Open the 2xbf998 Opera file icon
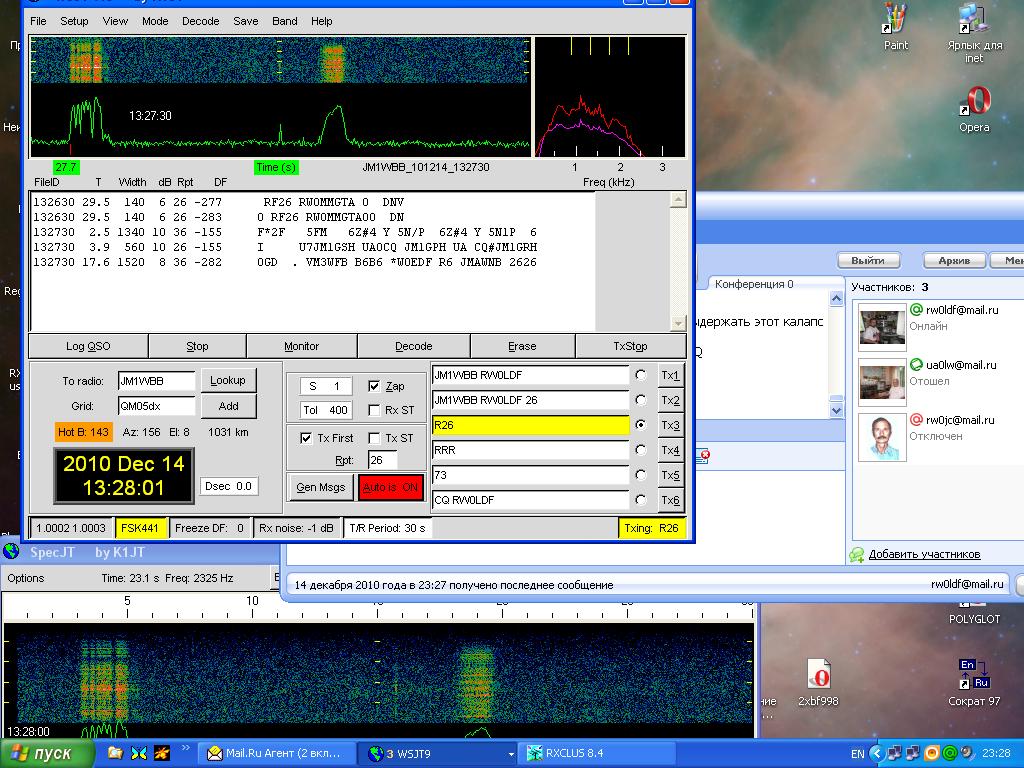Viewport: 1024px width, 768px height. tap(818, 682)
